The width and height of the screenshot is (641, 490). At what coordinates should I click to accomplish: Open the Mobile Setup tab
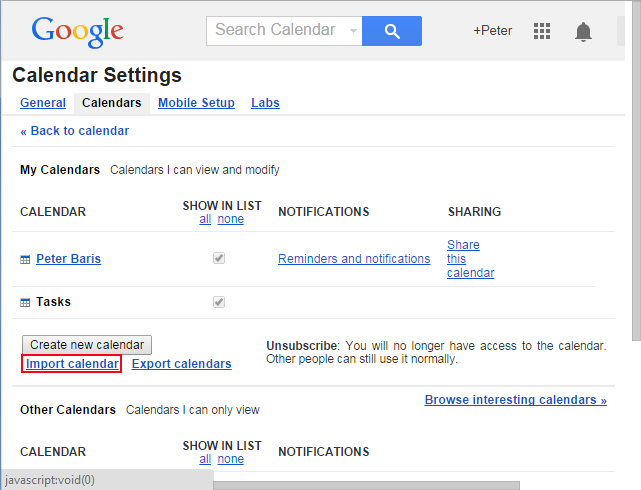tap(196, 103)
